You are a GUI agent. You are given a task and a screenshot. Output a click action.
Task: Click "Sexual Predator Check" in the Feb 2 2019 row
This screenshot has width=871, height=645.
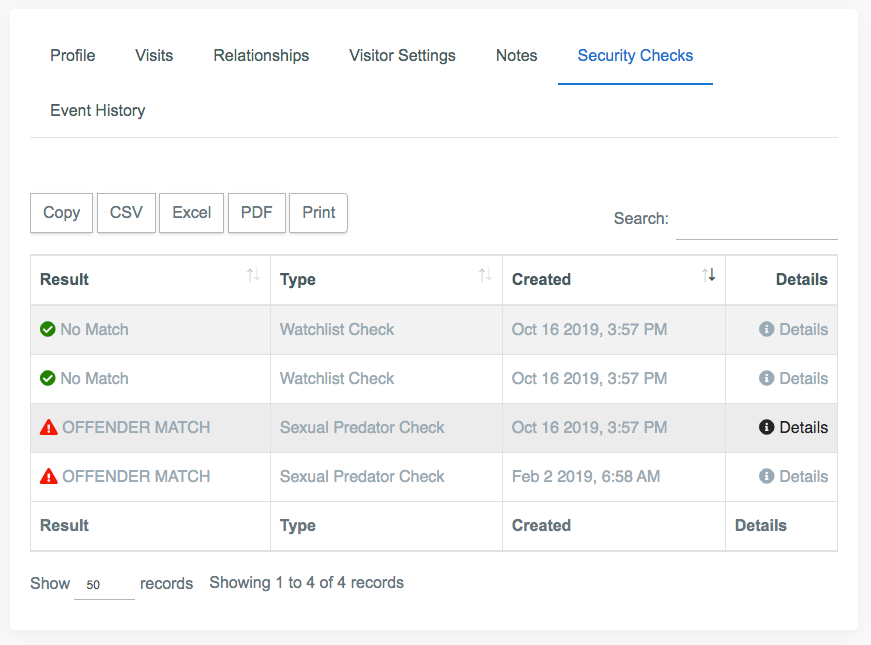click(362, 476)
